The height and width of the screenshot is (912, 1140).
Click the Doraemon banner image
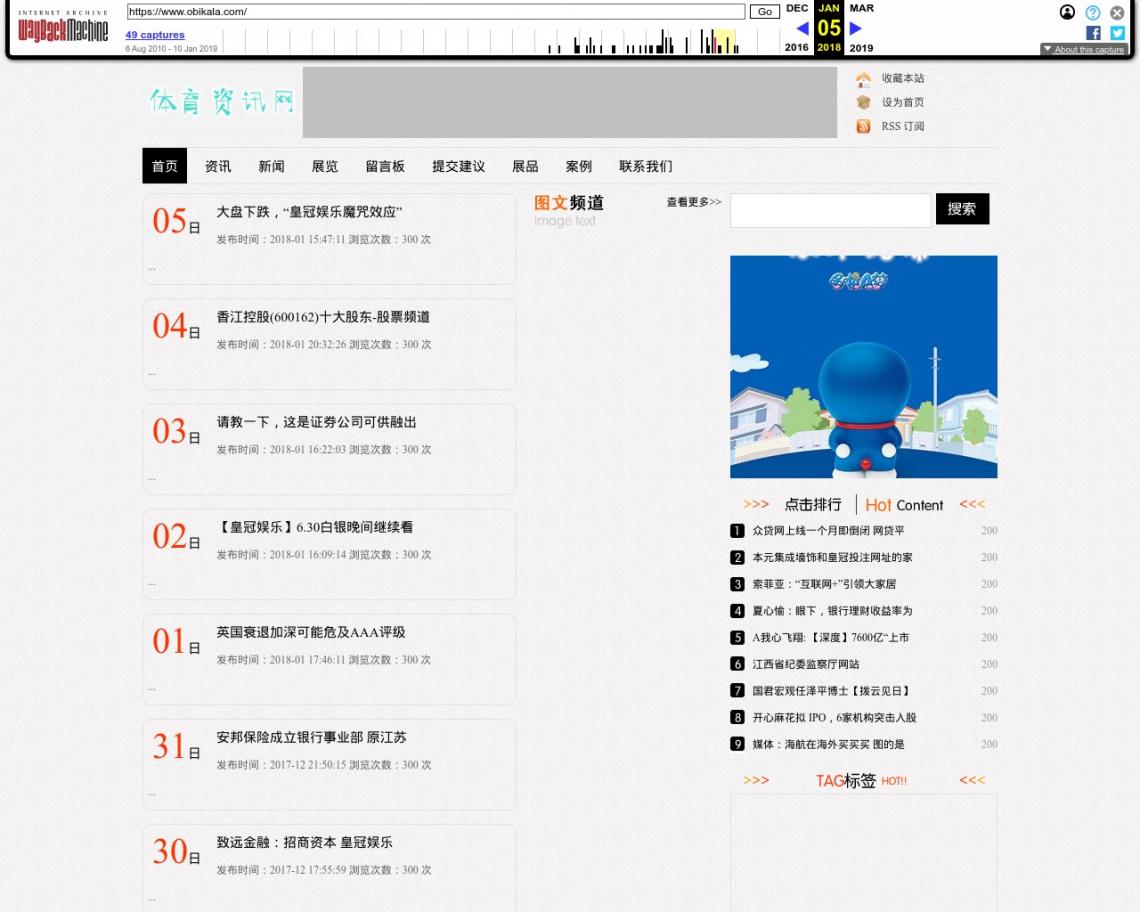tap(864, 367)
